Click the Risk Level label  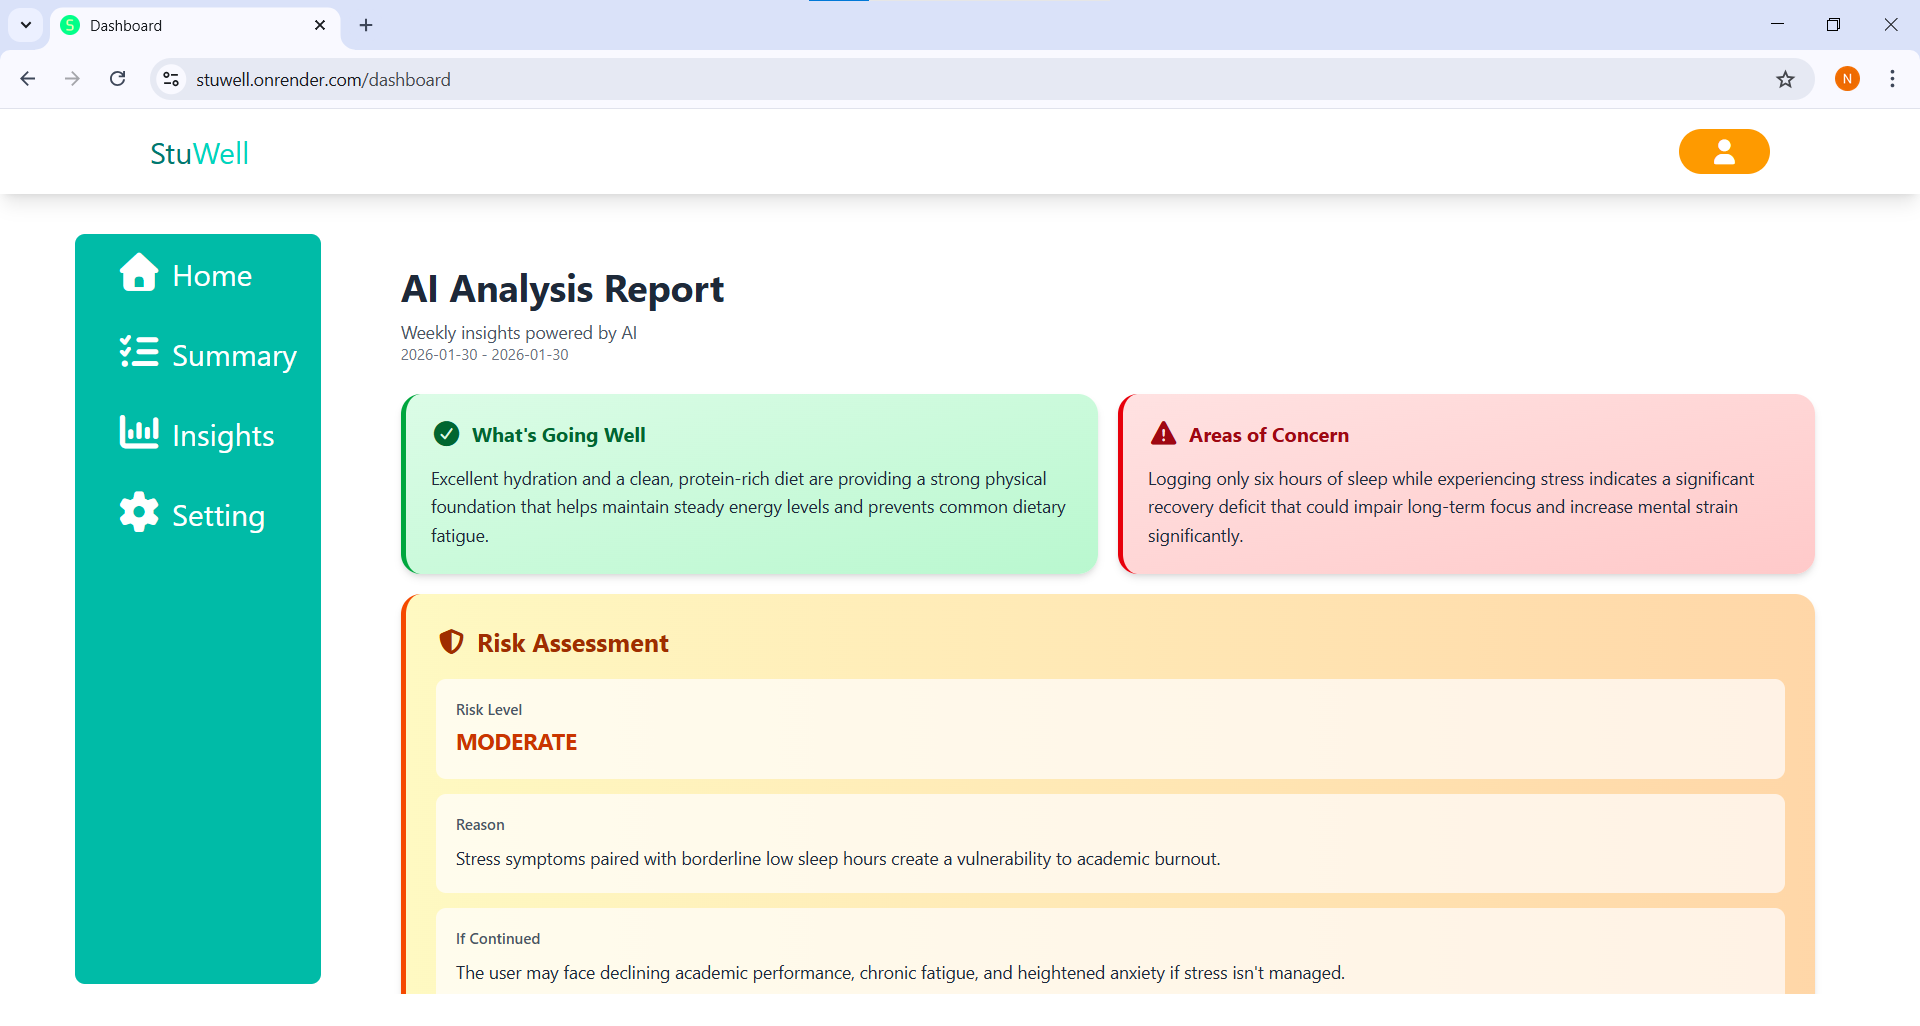[x=489, y=710]
